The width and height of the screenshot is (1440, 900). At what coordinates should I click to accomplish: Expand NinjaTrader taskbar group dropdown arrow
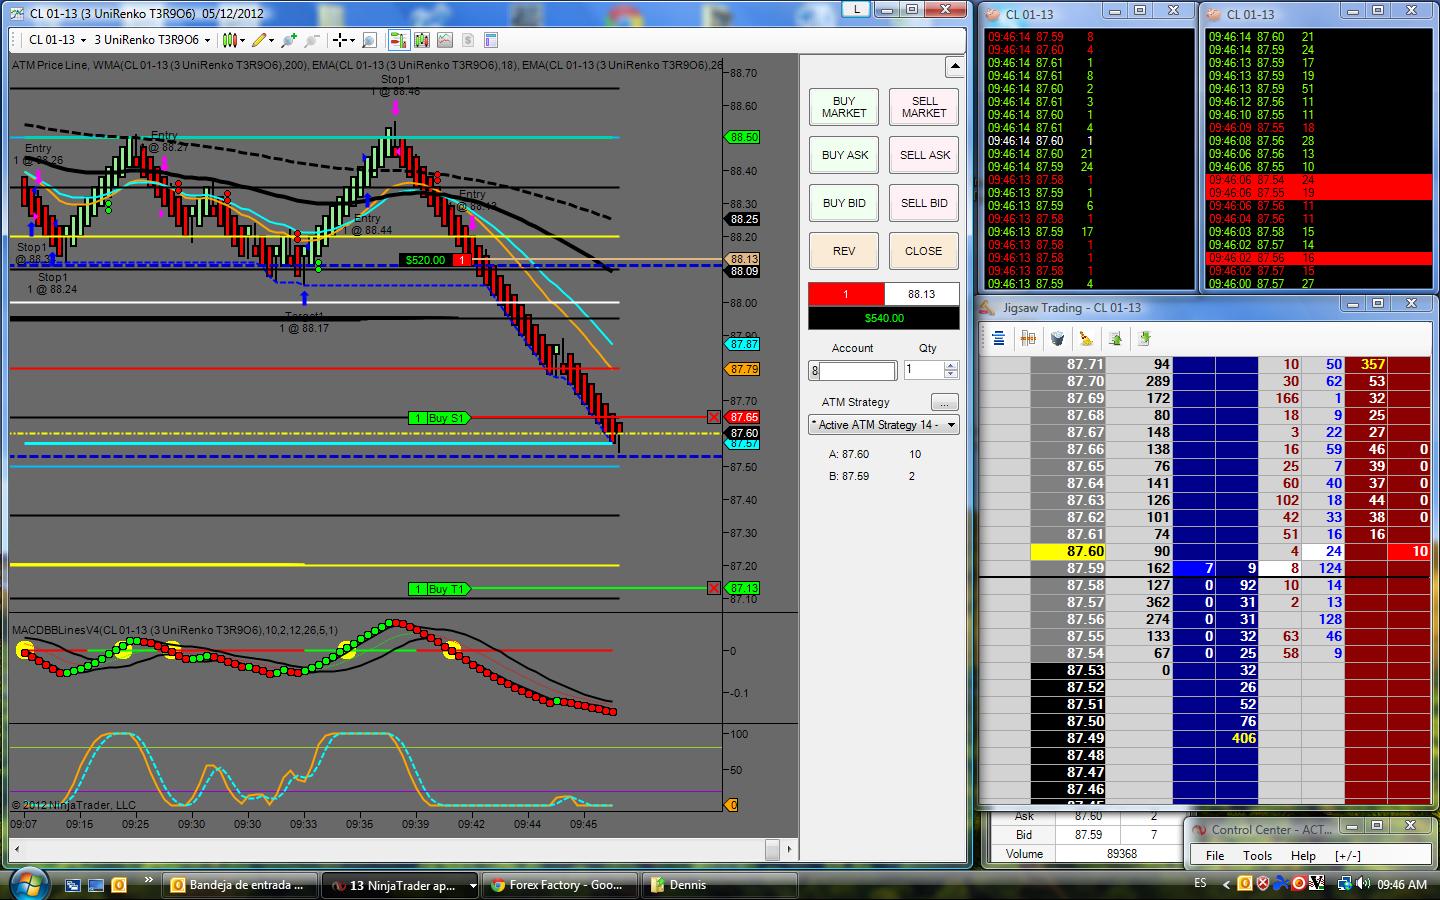472,885
